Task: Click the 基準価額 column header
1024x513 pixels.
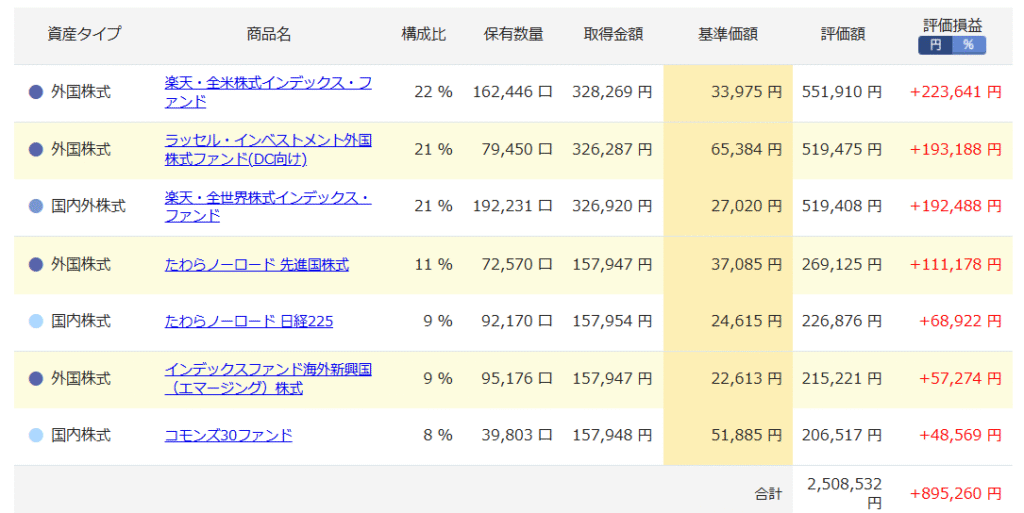Action: pos(728,34)
